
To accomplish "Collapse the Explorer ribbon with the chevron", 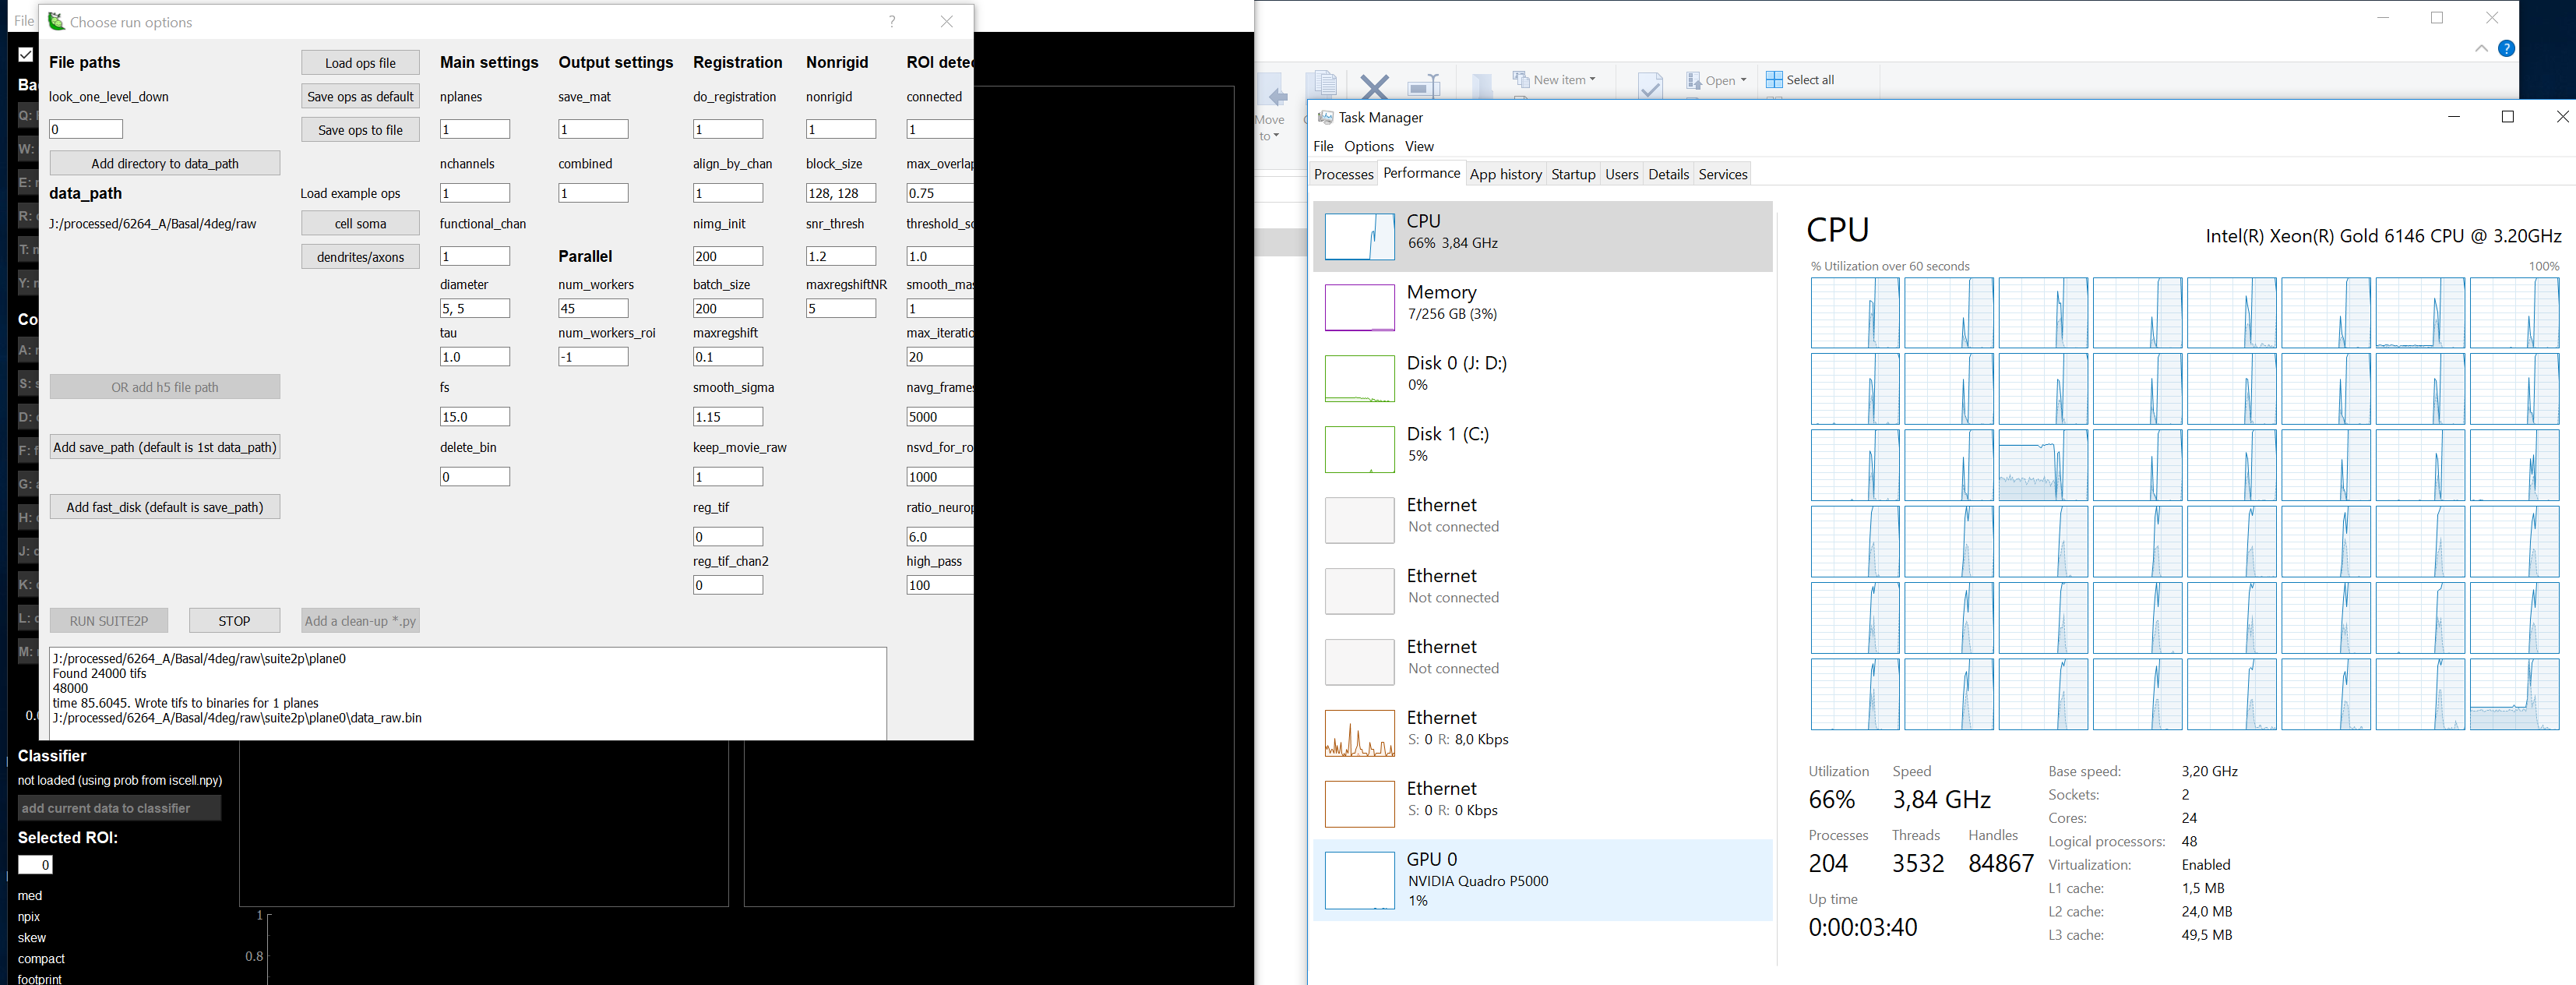I will (x=2481, y=49).
